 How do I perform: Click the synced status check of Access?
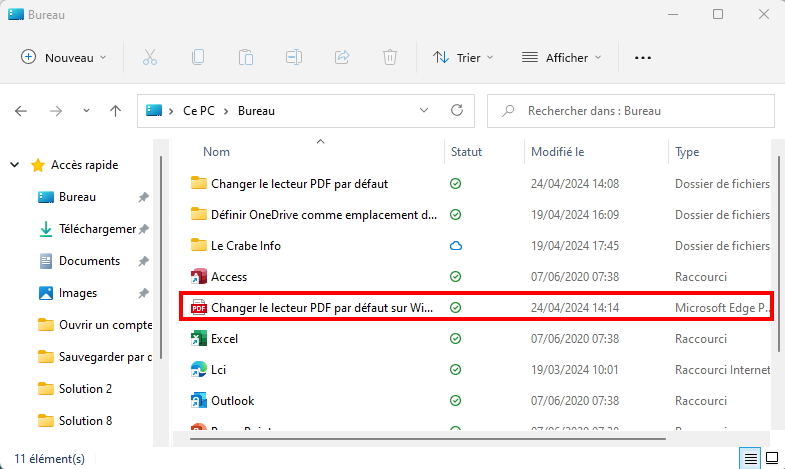[x=455, y=277]
